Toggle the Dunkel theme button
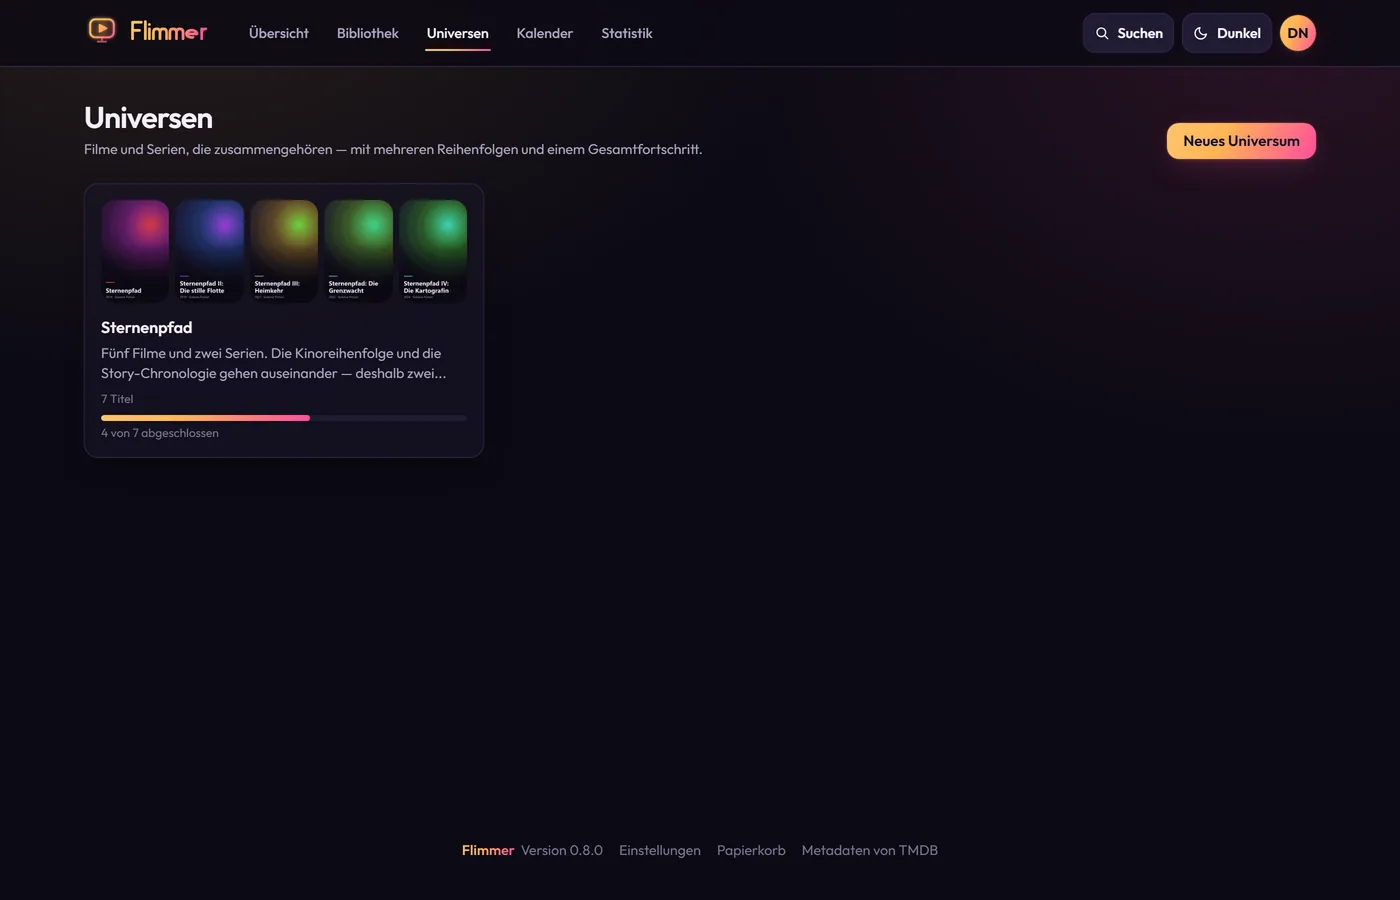The width and height of the screenshot is (1400, 900). (x=1227, y=33)
